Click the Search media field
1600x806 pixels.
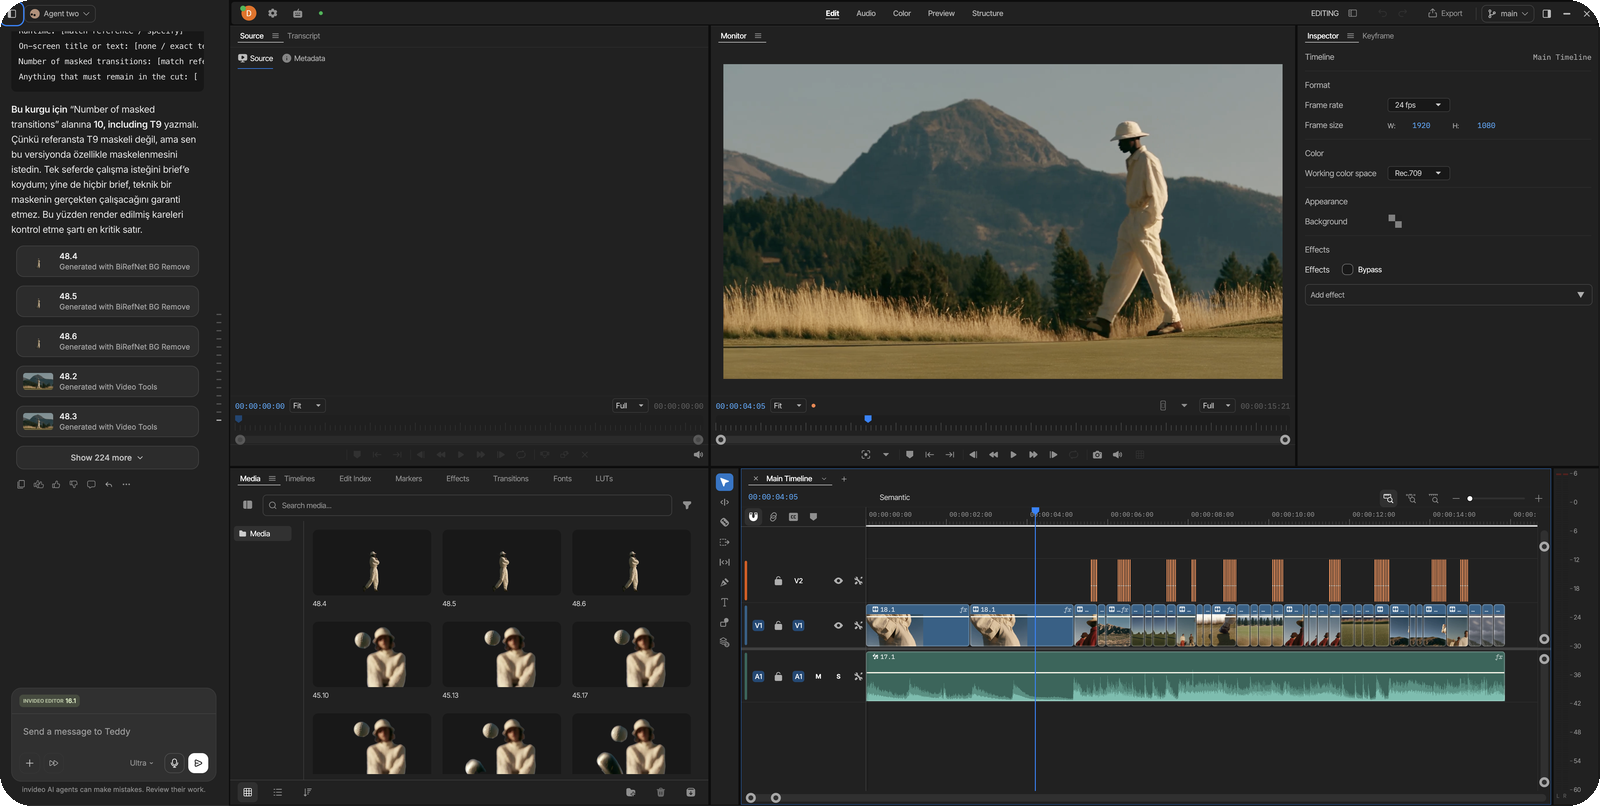point(467,505)
